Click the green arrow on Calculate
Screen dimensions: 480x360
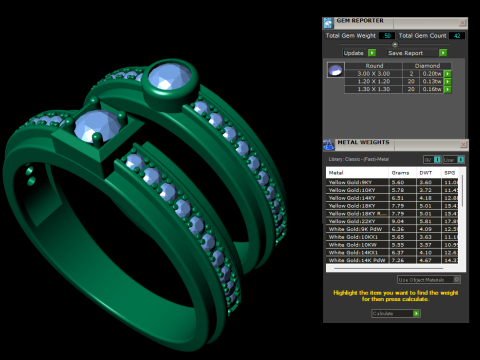pyautogui.click(x=416, y=313)
